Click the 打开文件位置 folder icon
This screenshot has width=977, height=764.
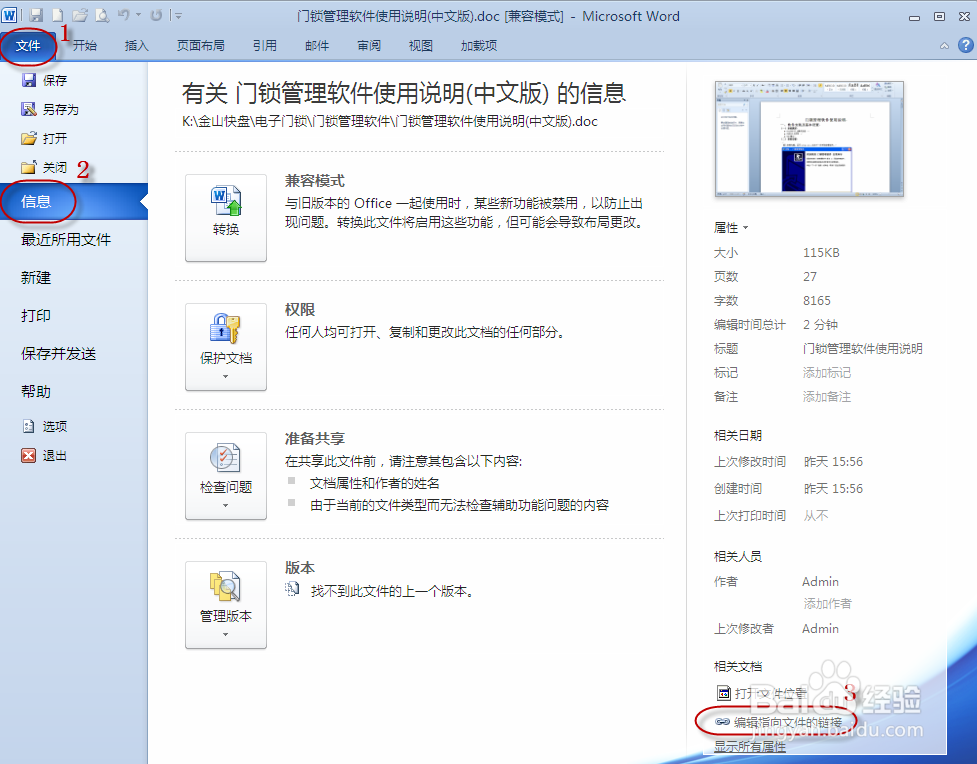point(723,693)
